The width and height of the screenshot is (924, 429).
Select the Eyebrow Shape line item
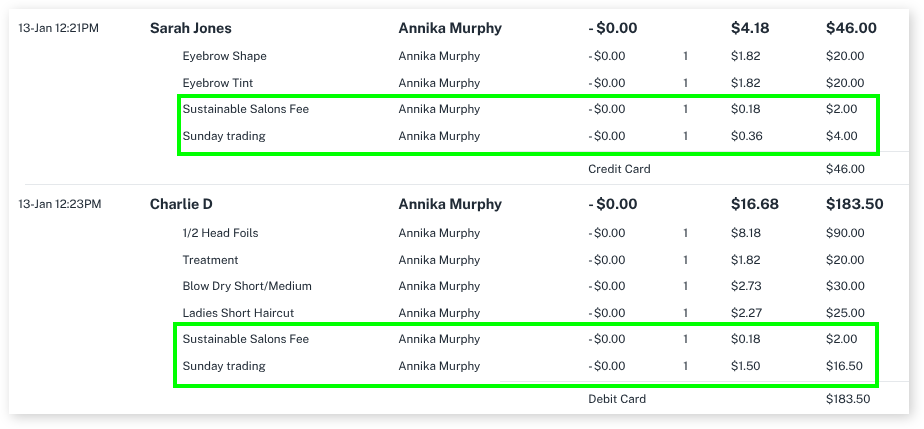[x=224, y=56]
